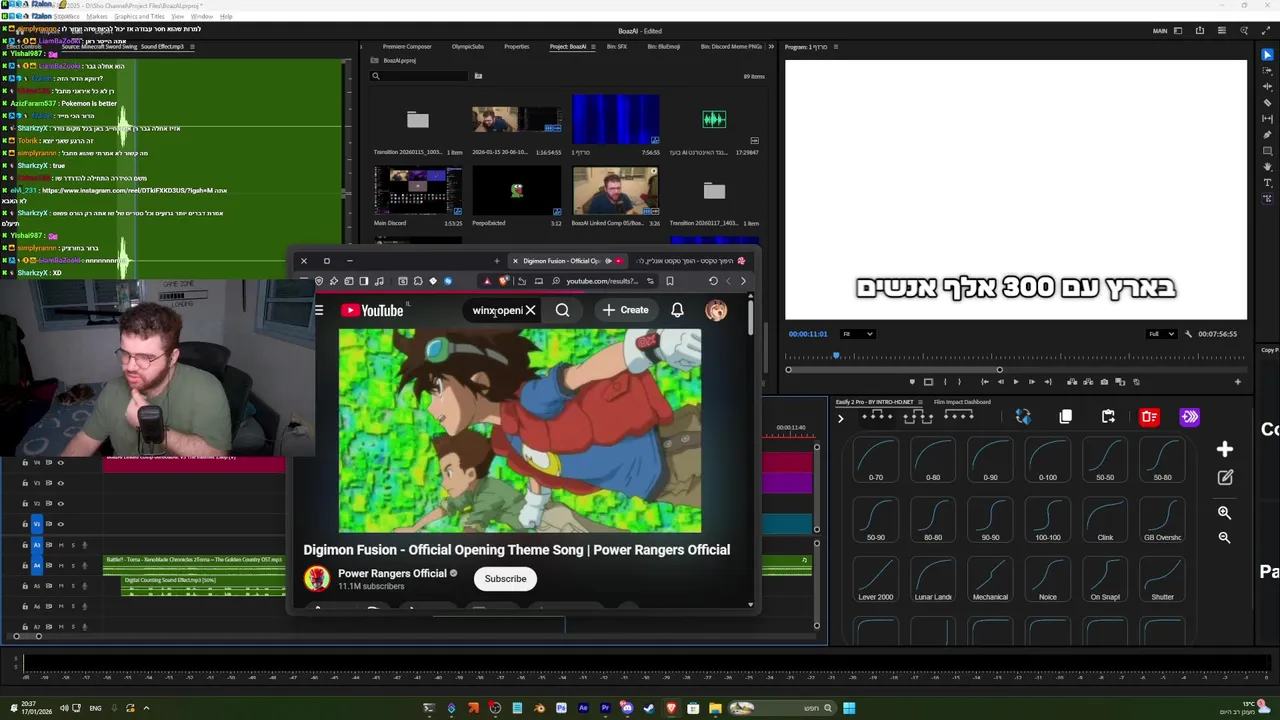Open the YouTube hamburger guide menu
This screenshot has width=1280, height=720.
(319, 310)
